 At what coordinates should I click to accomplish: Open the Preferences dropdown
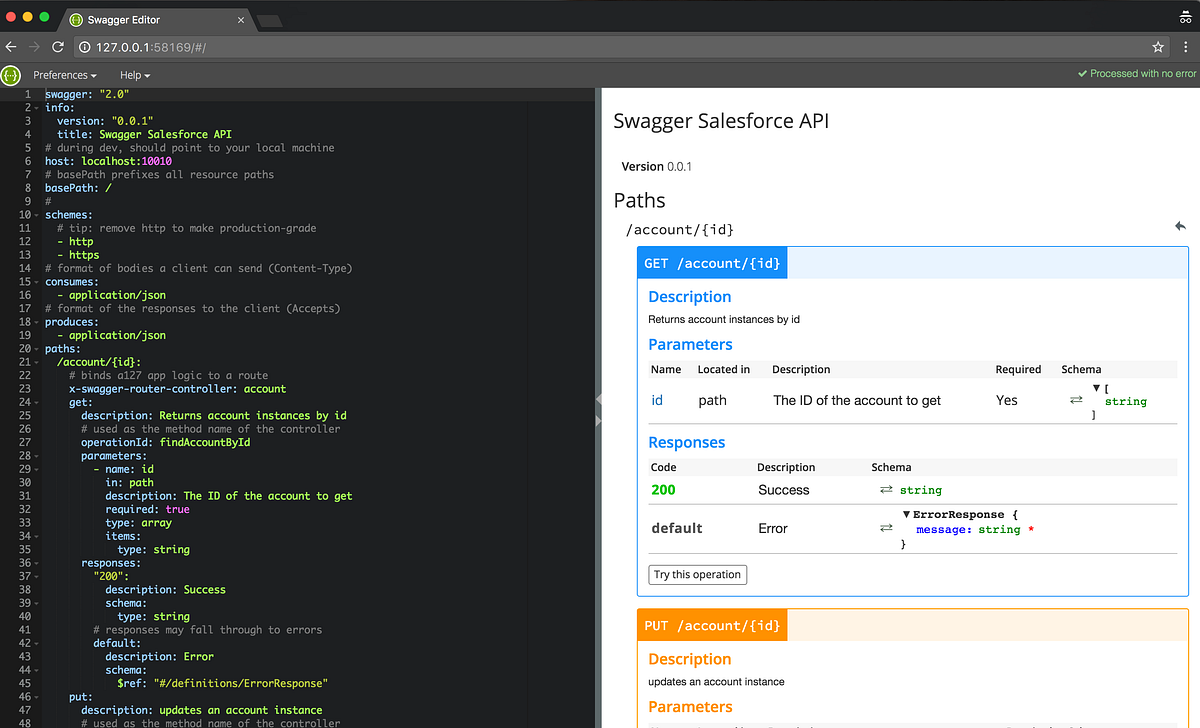63,75
